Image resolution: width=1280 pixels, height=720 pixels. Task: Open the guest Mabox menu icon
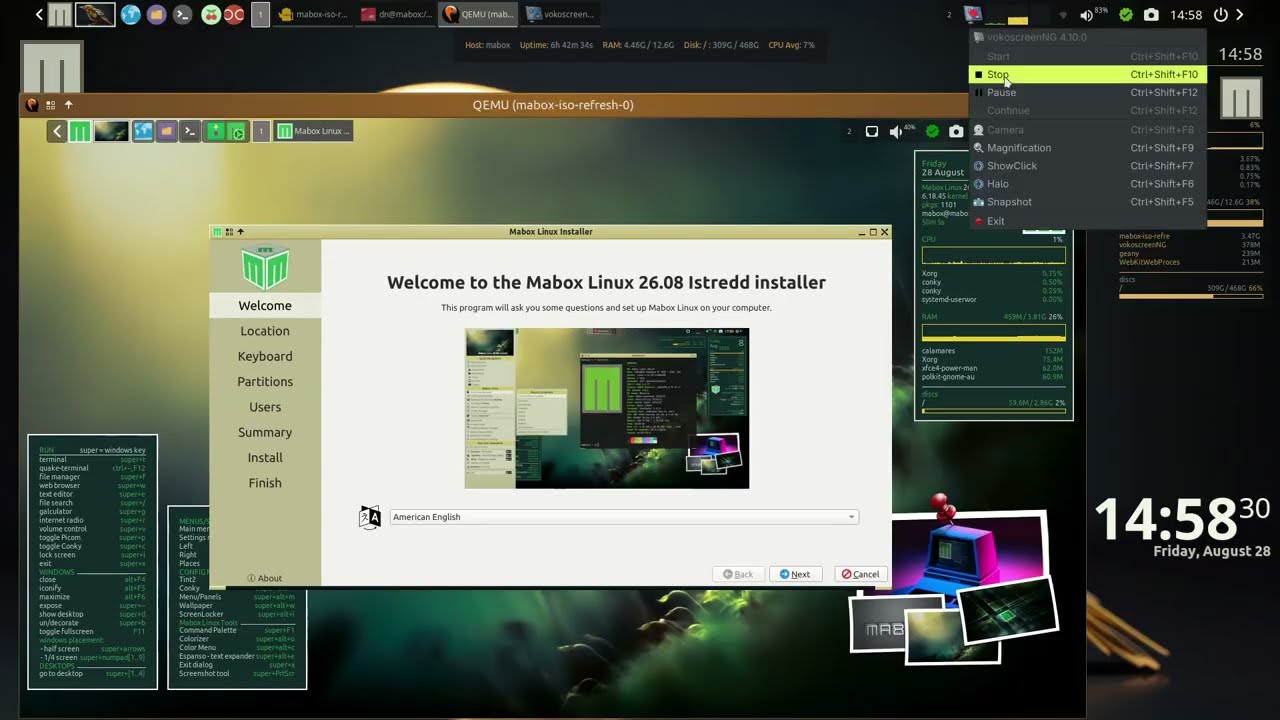pyautogui.click(x=80, y=131)
